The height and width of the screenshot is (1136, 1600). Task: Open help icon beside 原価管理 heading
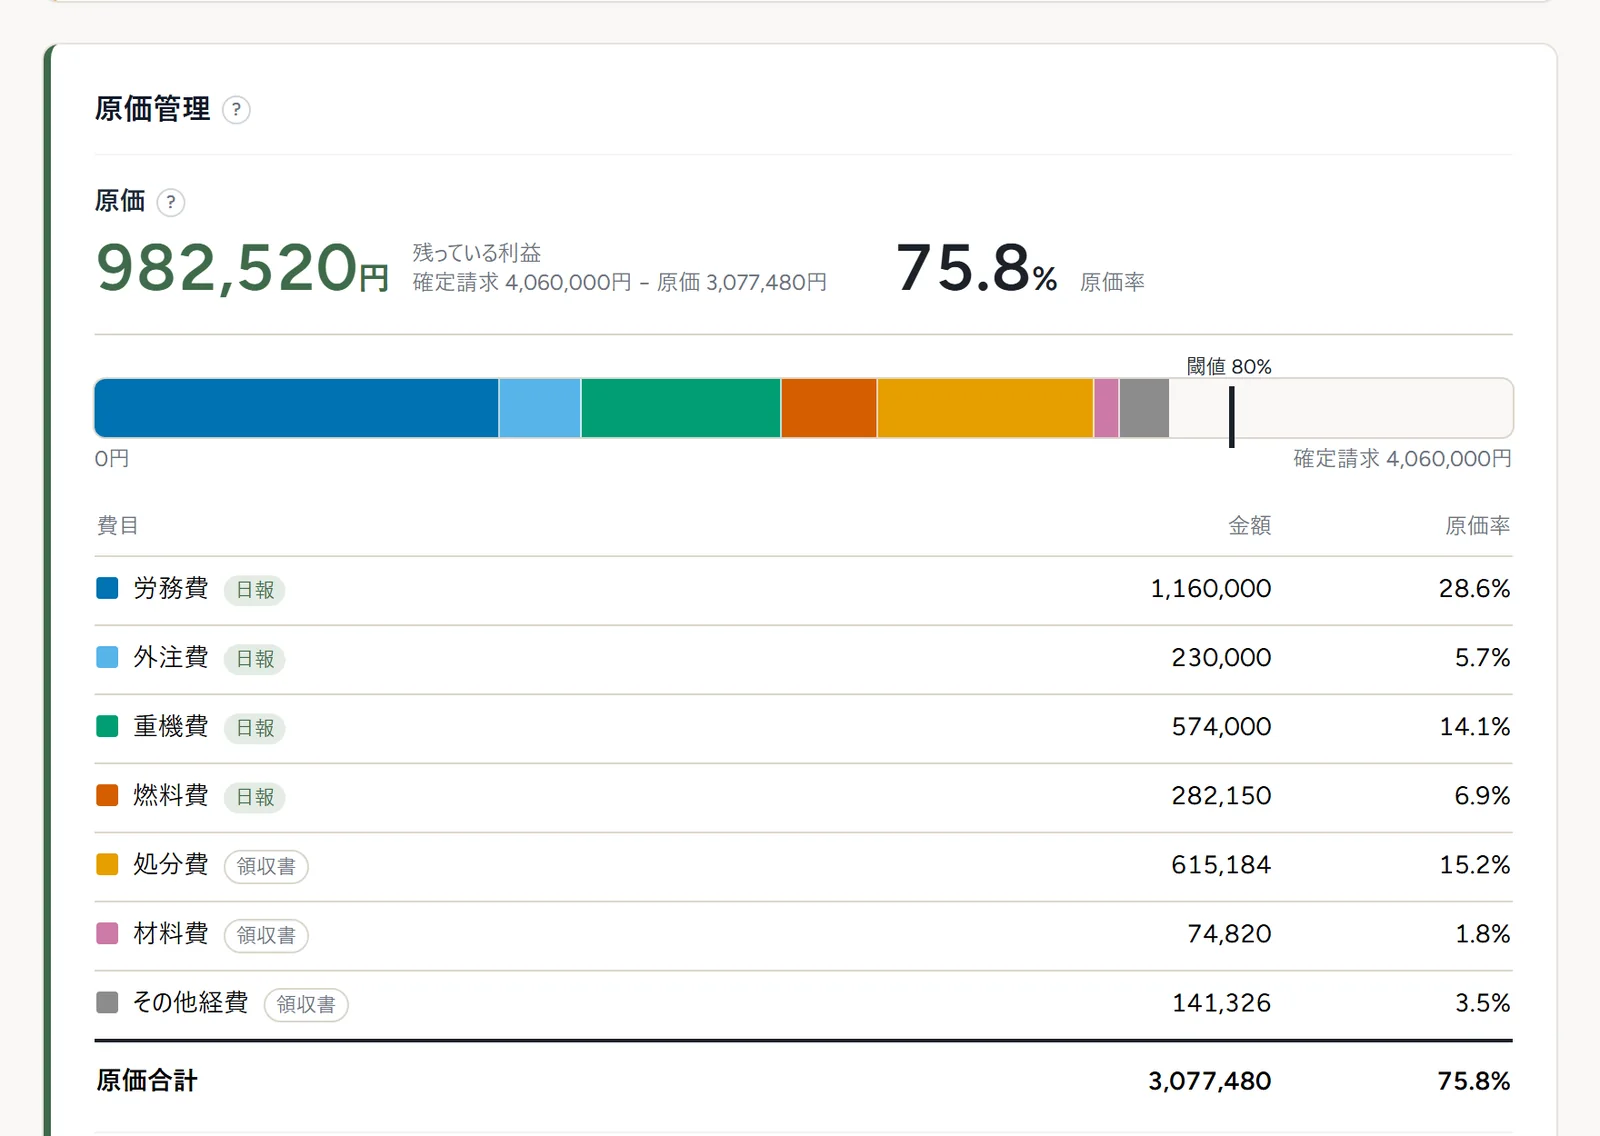(x=236, y=110)
